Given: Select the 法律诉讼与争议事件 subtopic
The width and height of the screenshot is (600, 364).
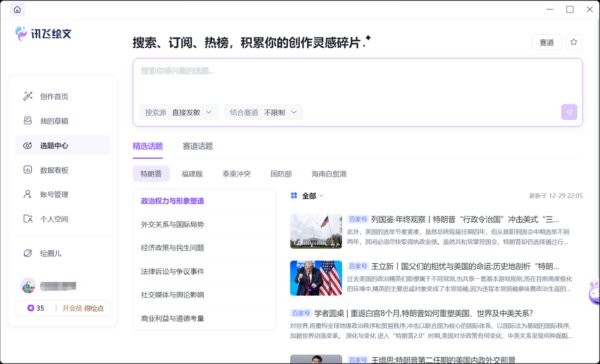Looking at the screenshot, I should tap(172, 271).
